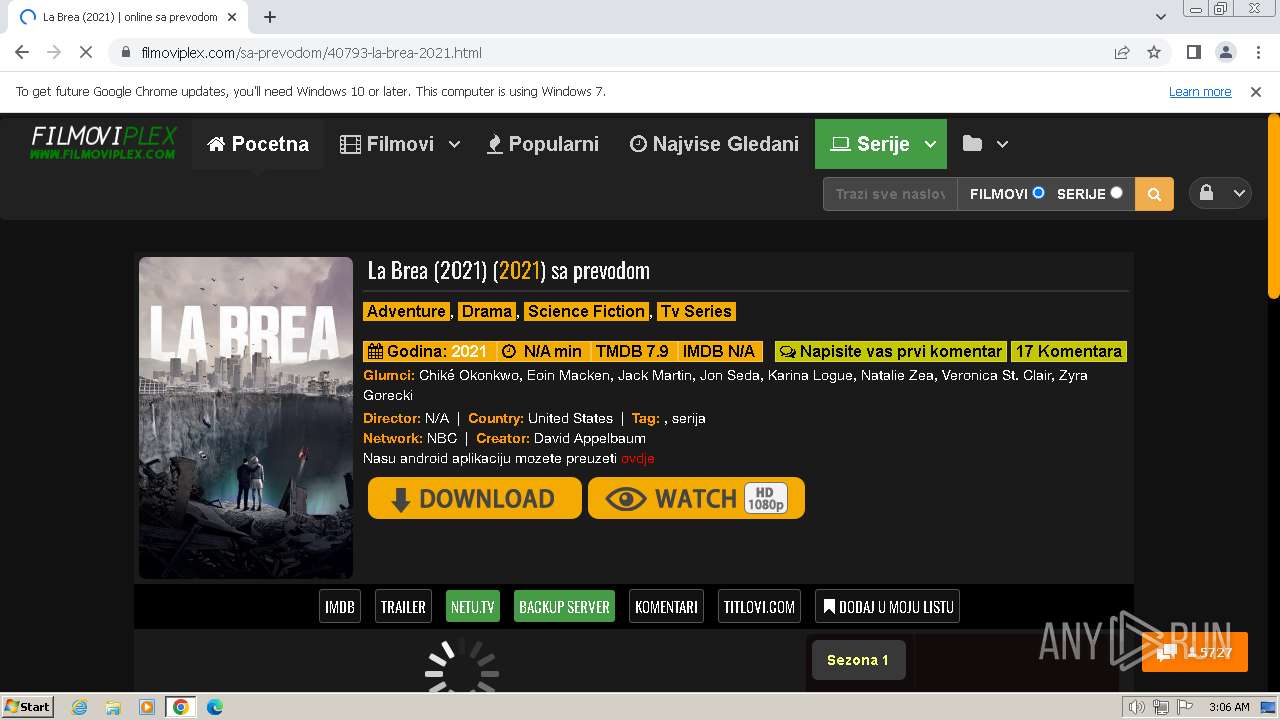Select the FILMOVI radio button

[x=1038, y=193]
